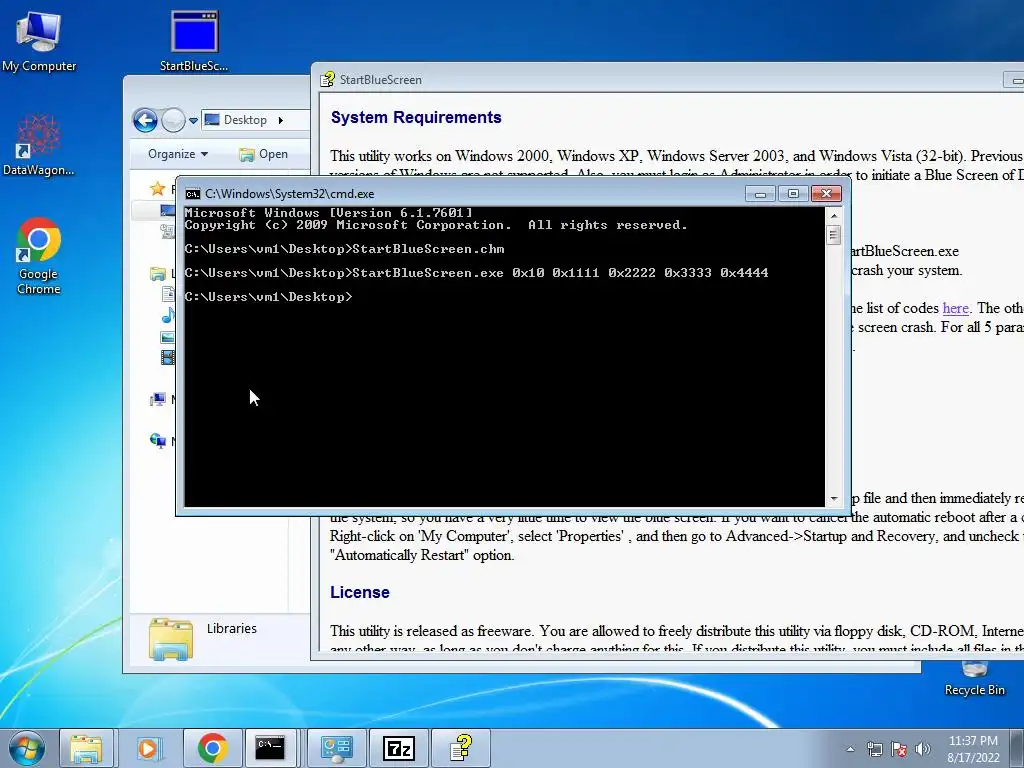
Task: Click the StartBlueScreen.exe 0x10 command line
Action: pos(477,273)
